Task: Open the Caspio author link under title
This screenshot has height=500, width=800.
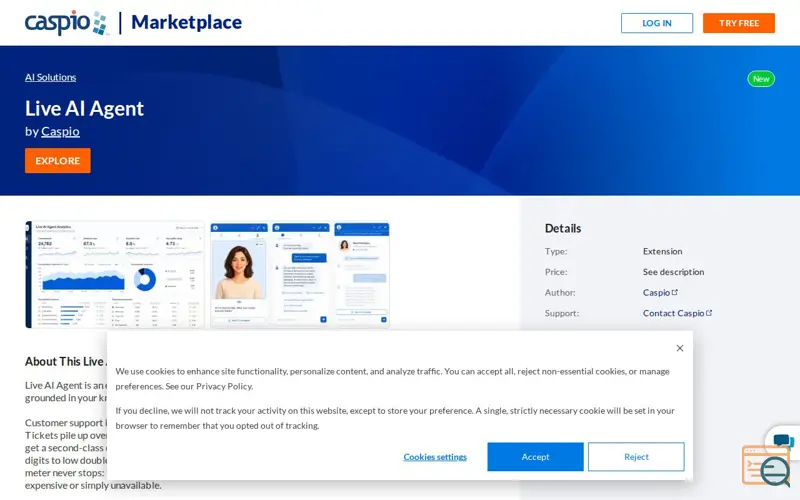Action: (x=60, y=132)
